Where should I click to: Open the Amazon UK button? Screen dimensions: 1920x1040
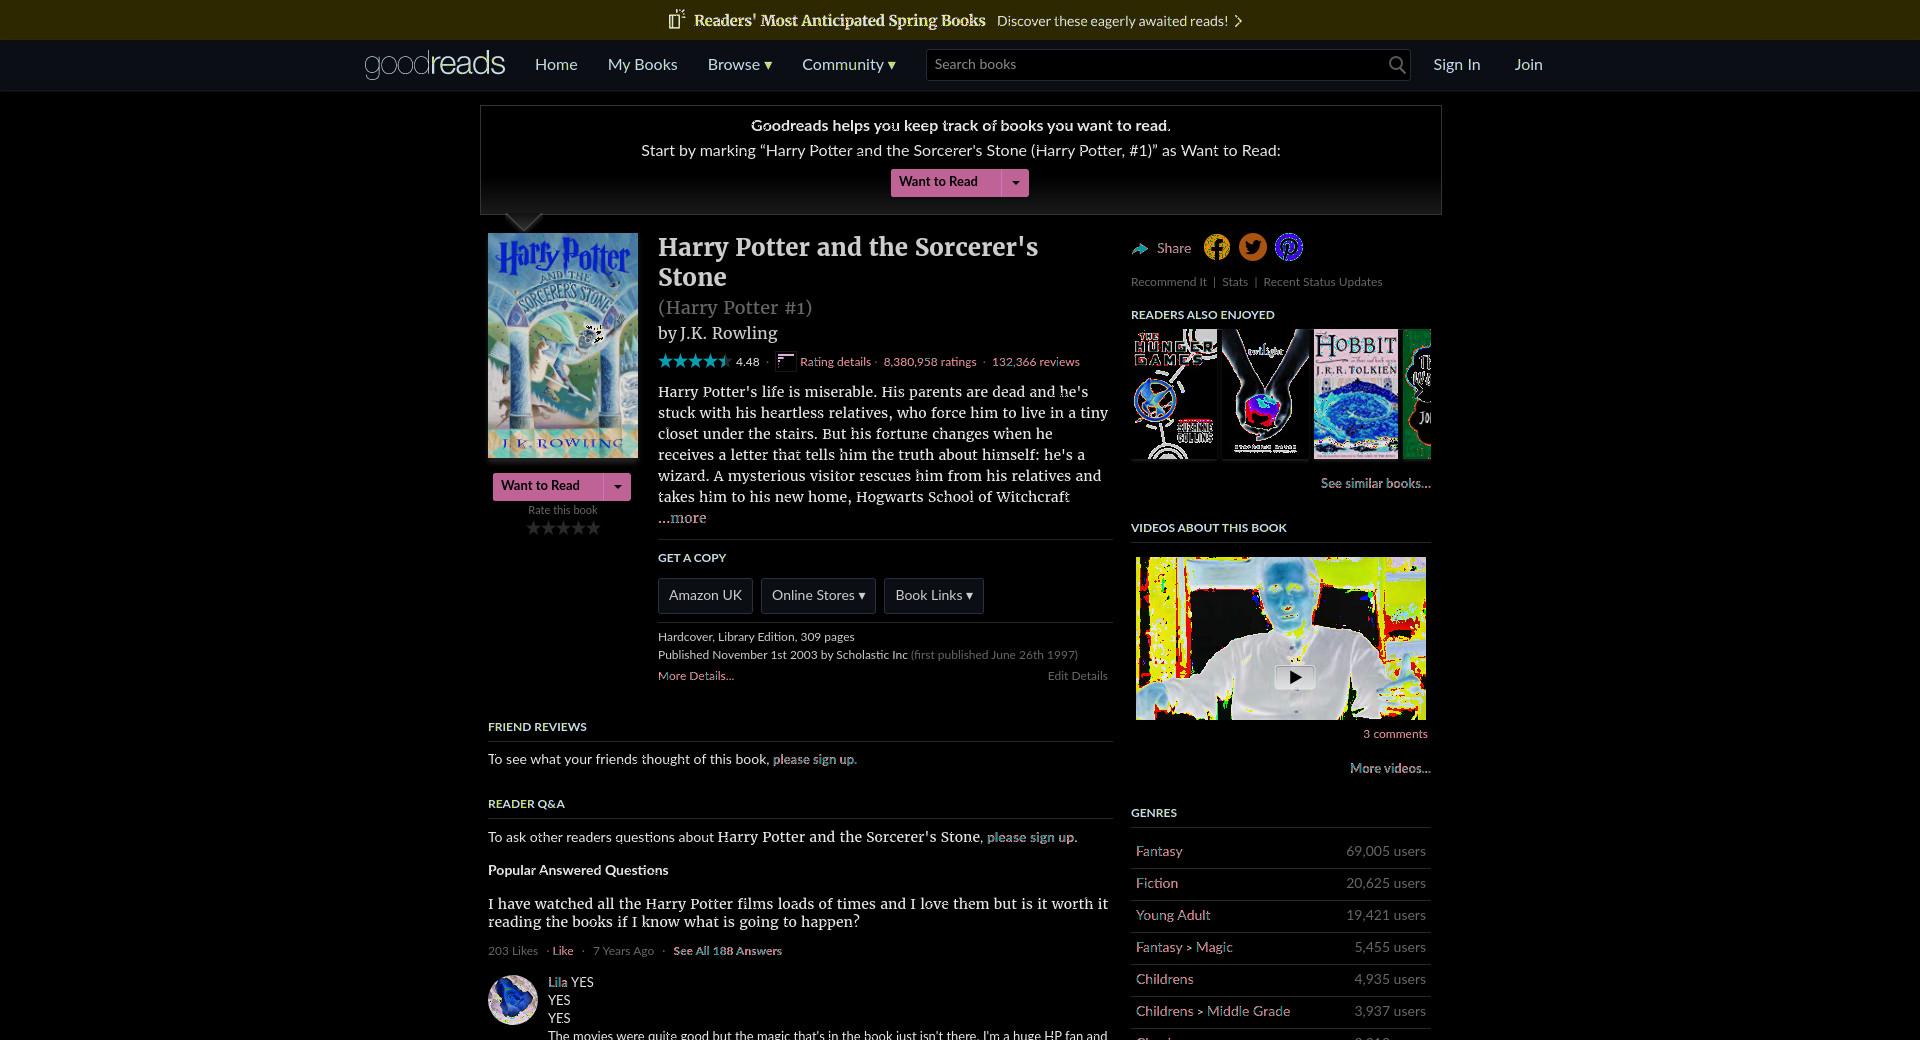(705, 596)
